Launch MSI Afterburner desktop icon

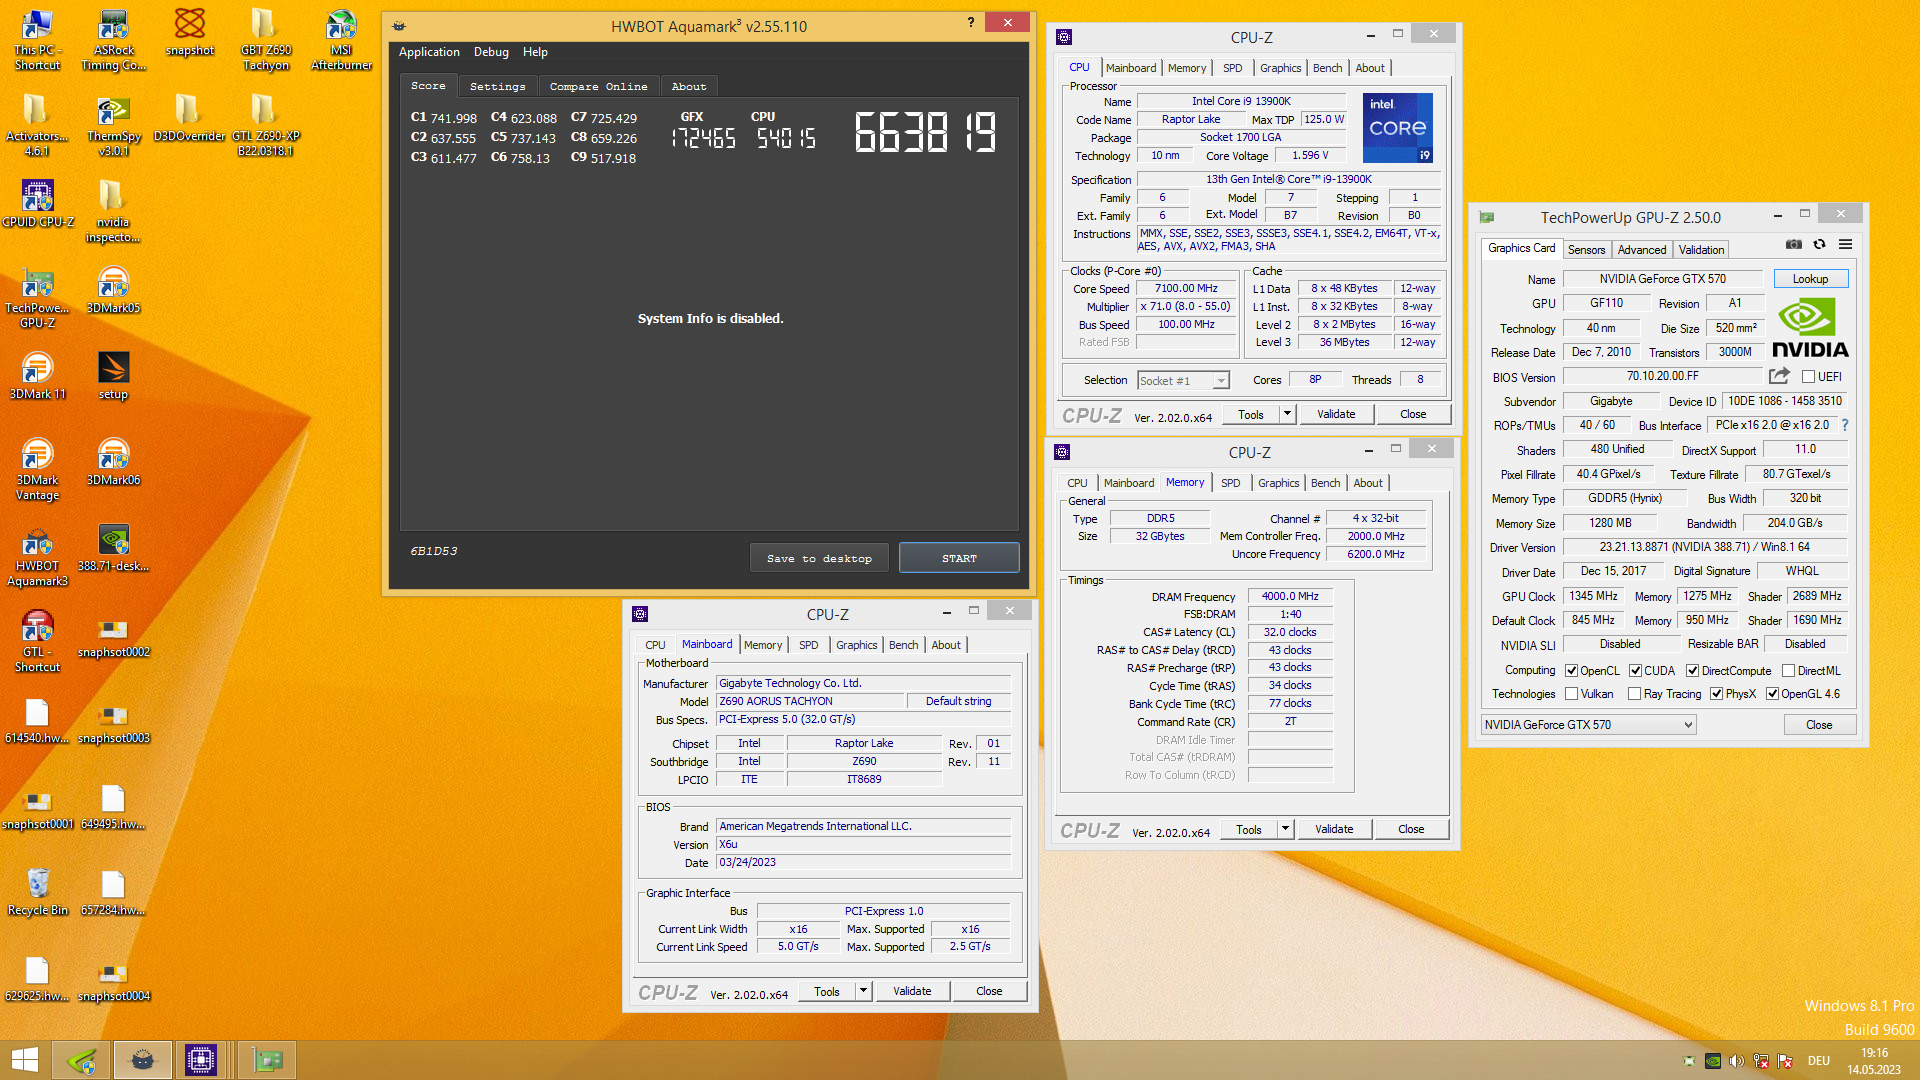pos(341,40)
